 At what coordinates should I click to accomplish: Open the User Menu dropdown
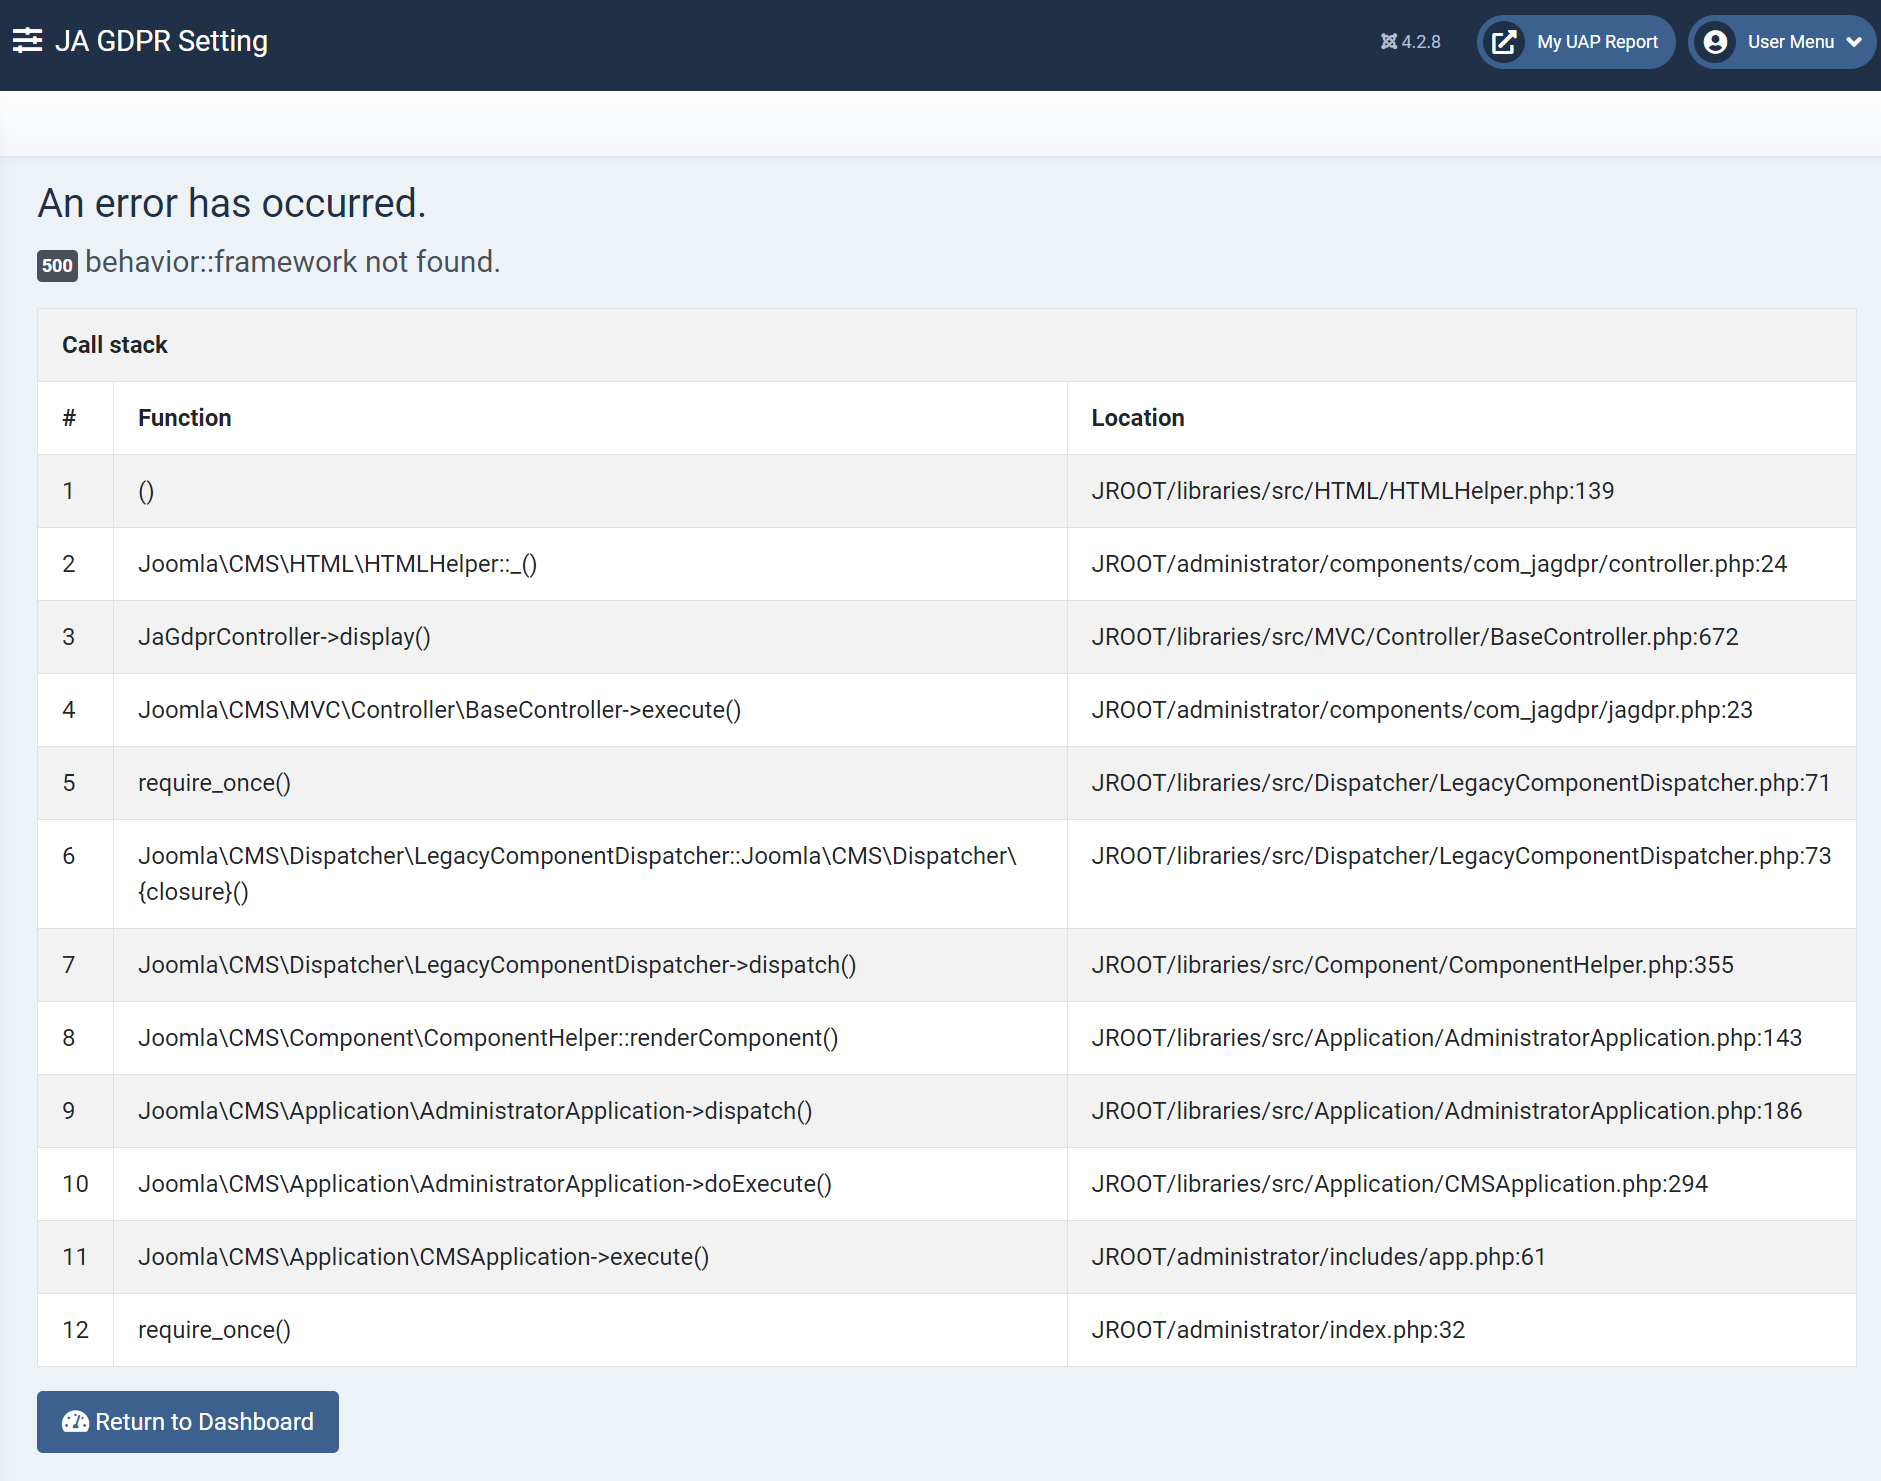click(x=1789, y=42)
